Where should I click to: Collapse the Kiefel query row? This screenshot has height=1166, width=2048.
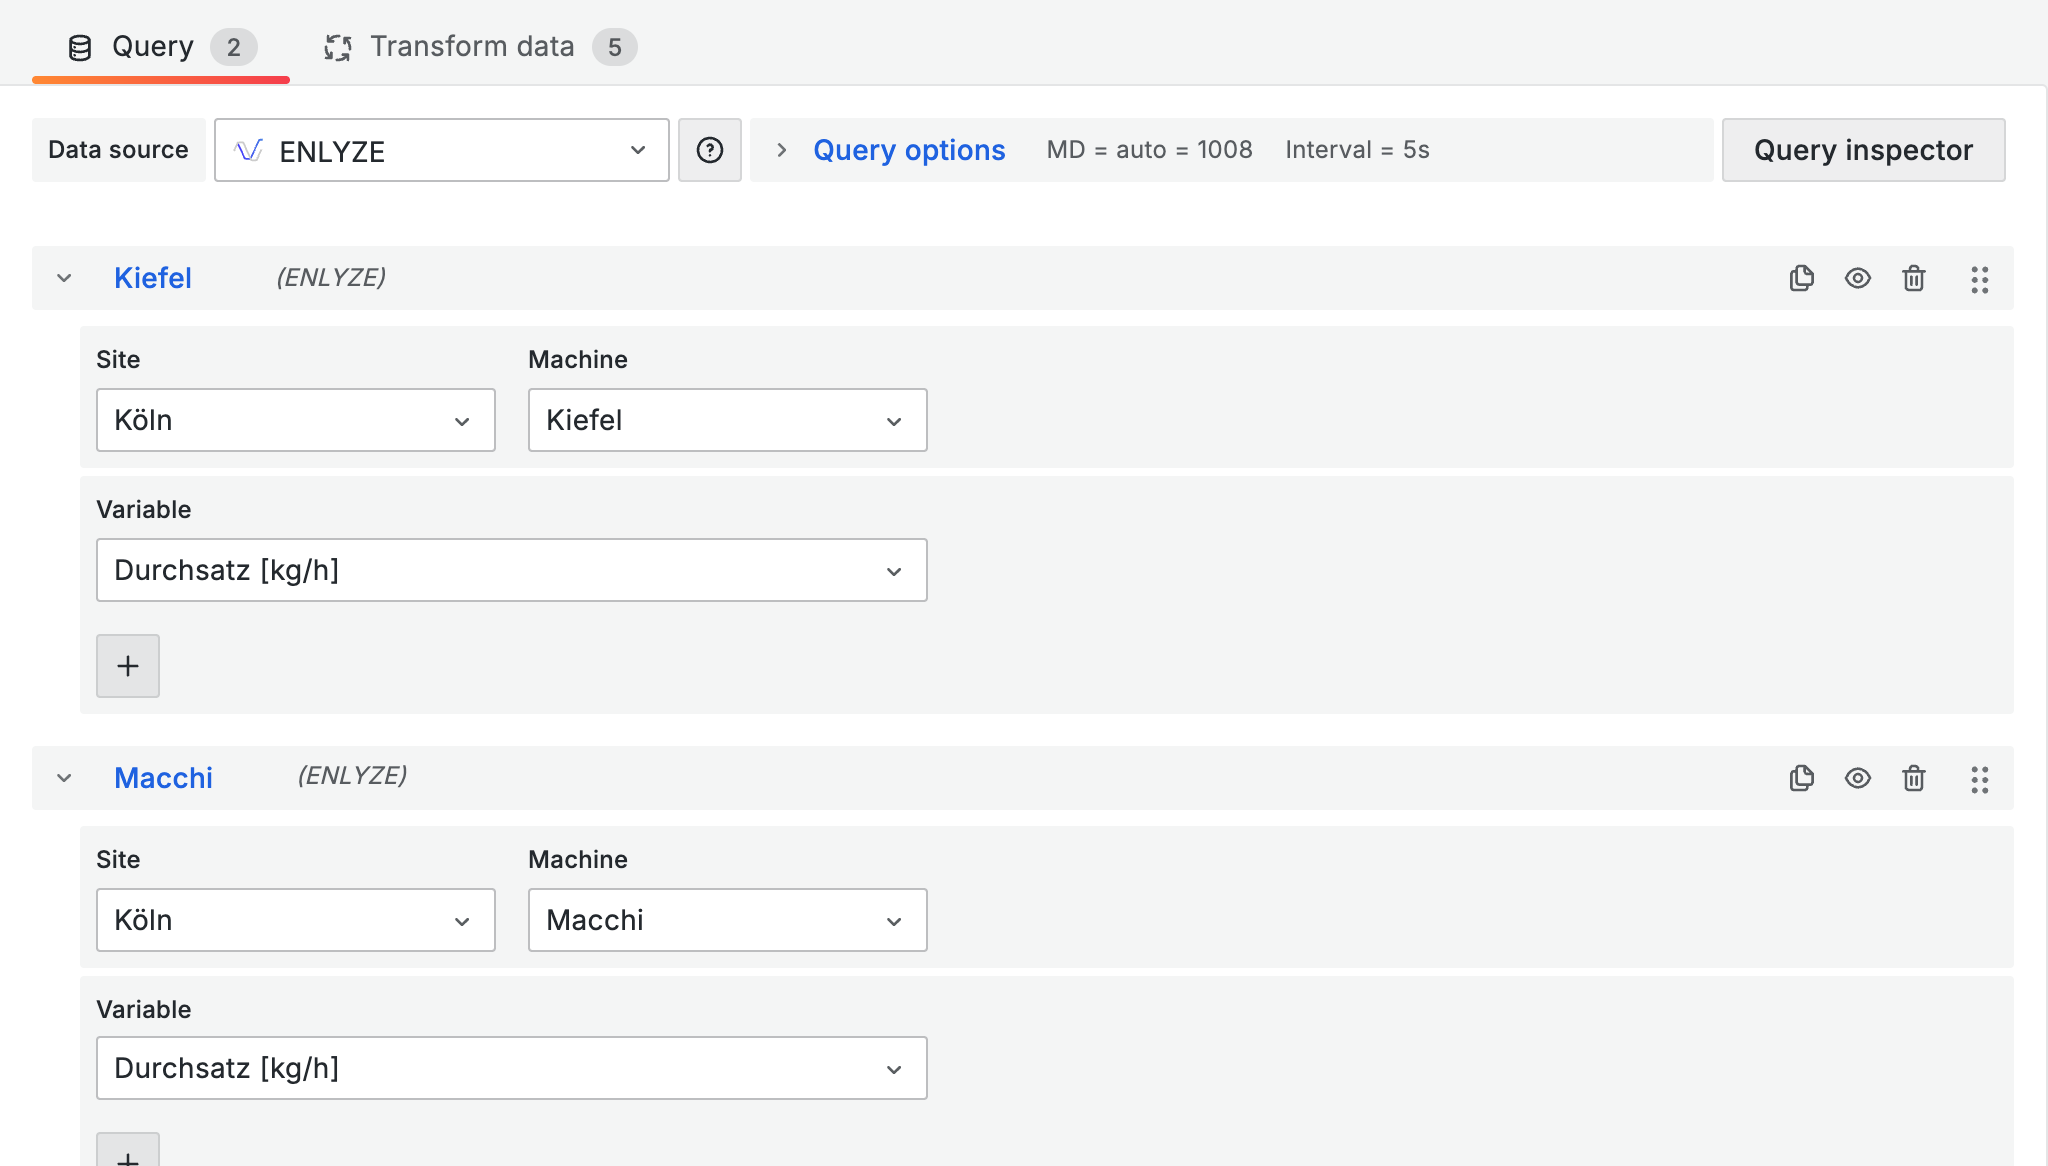[x=64, y=278]
